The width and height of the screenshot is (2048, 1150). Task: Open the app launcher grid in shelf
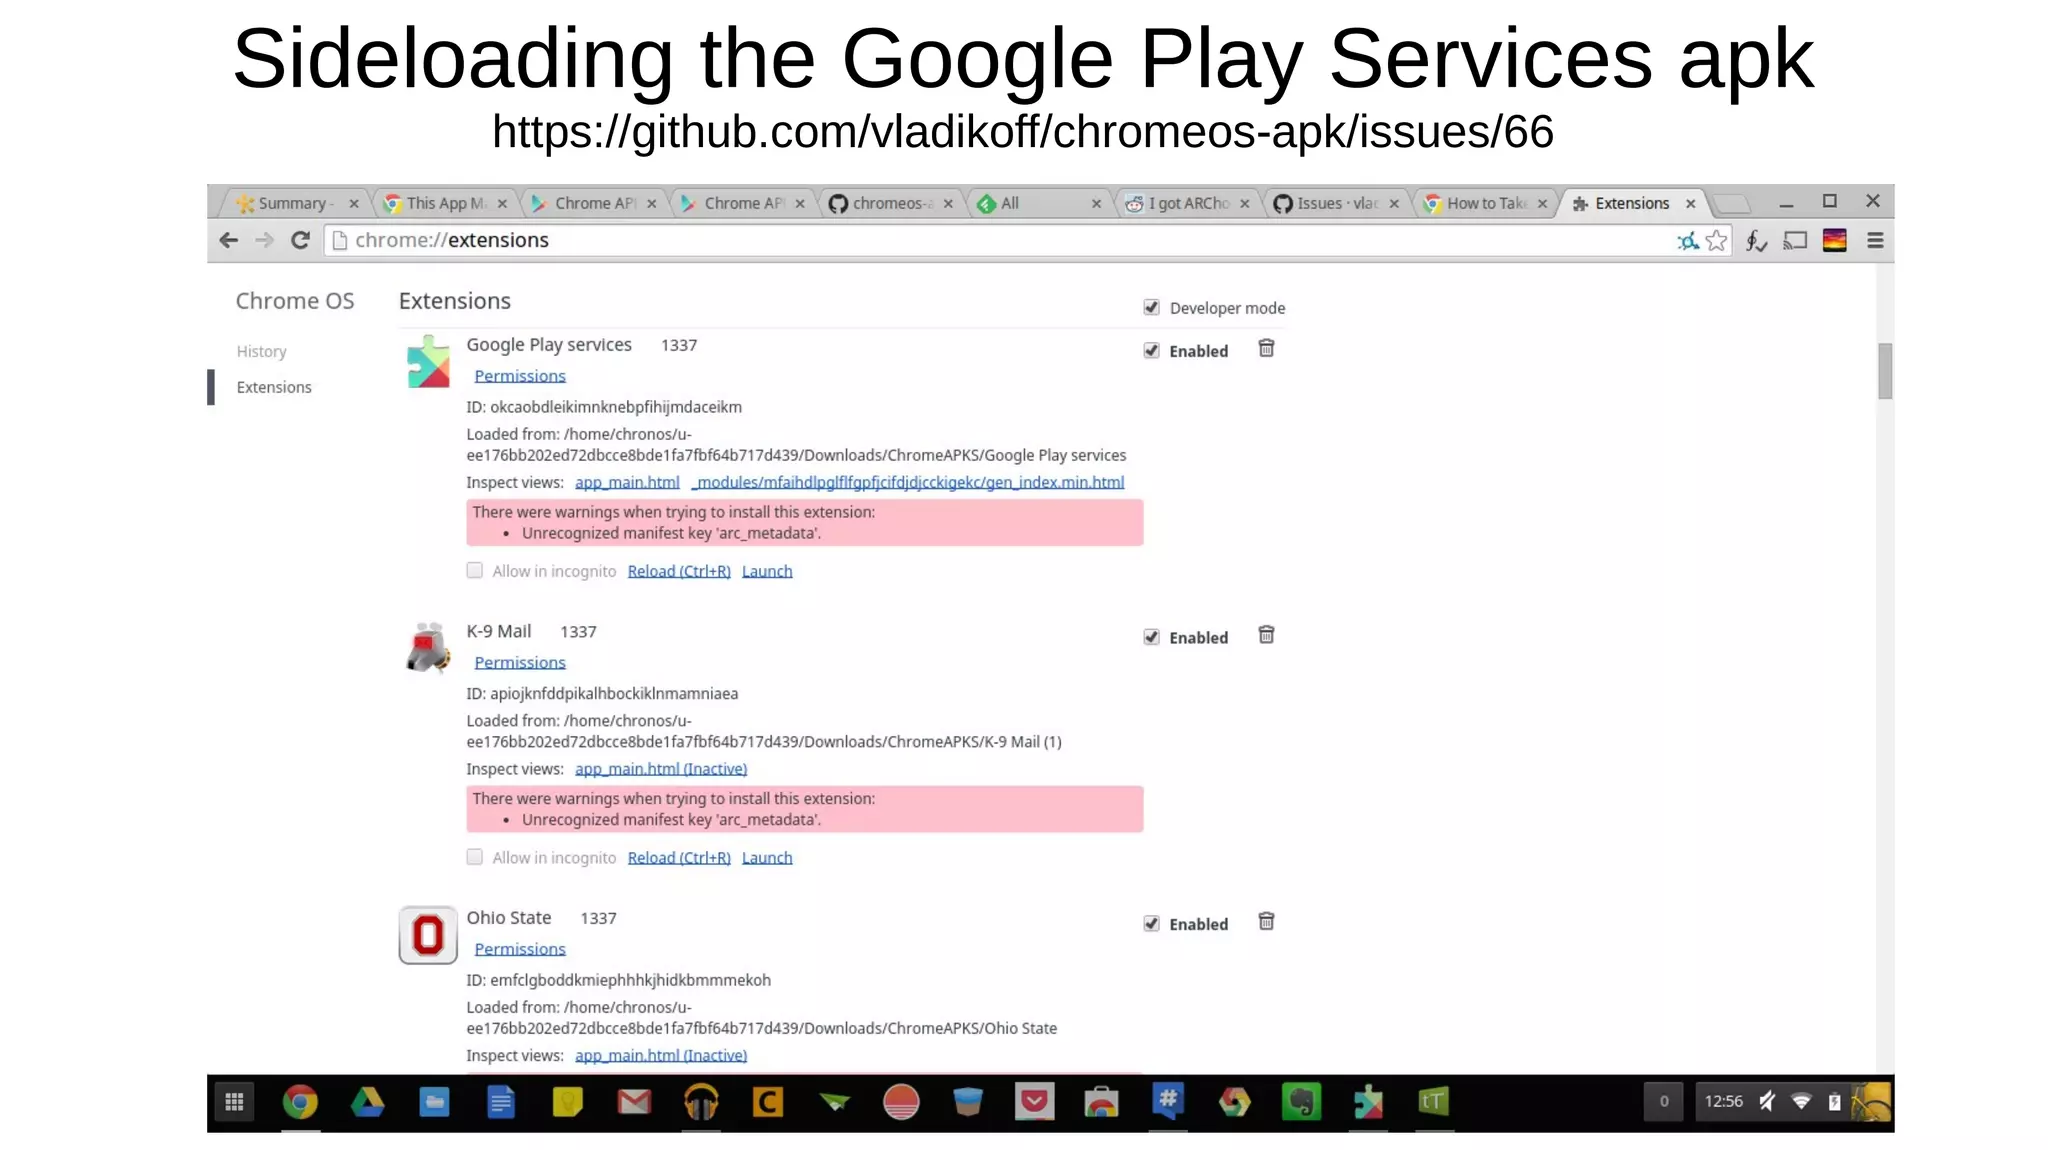point(235,1102)
